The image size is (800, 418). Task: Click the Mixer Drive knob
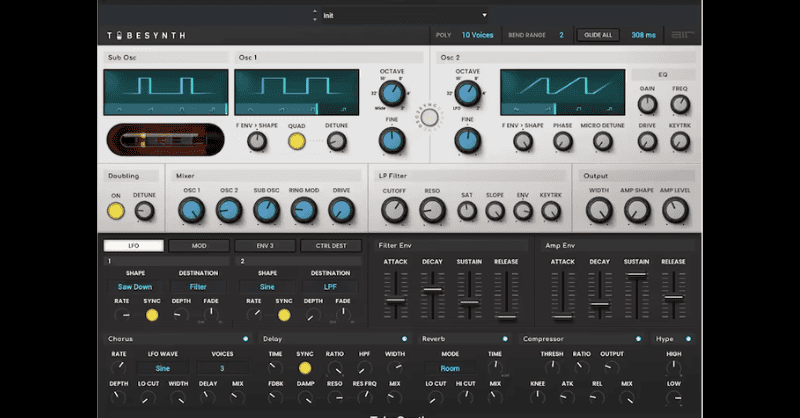point(341,210)
